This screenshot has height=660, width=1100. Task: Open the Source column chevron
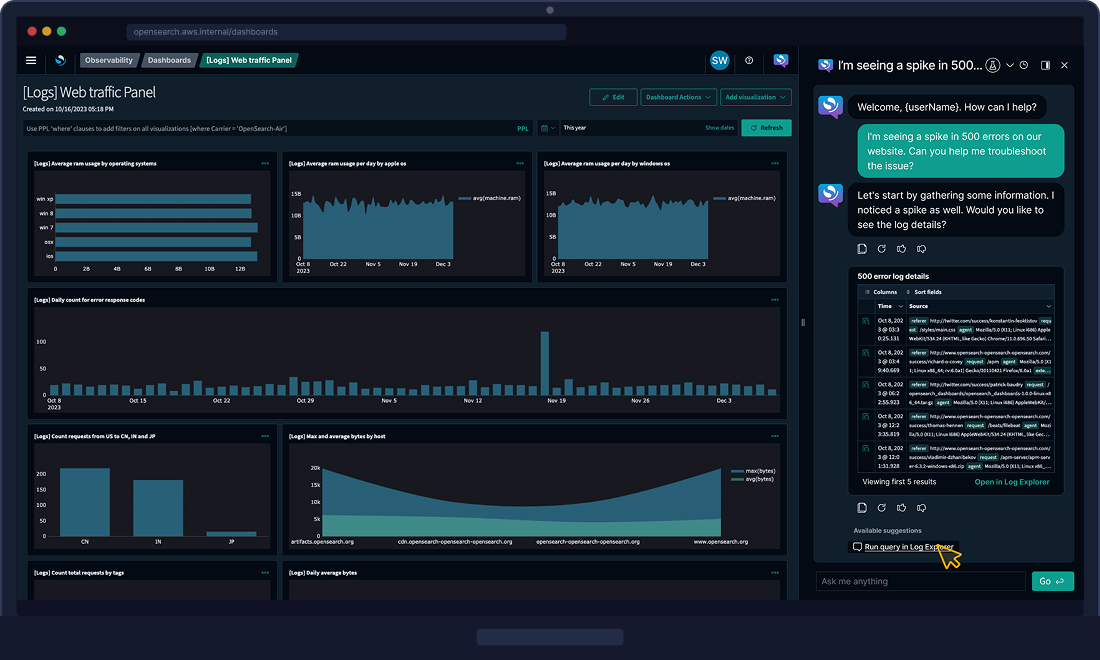pyautogui.click(x=1049, y=307)
